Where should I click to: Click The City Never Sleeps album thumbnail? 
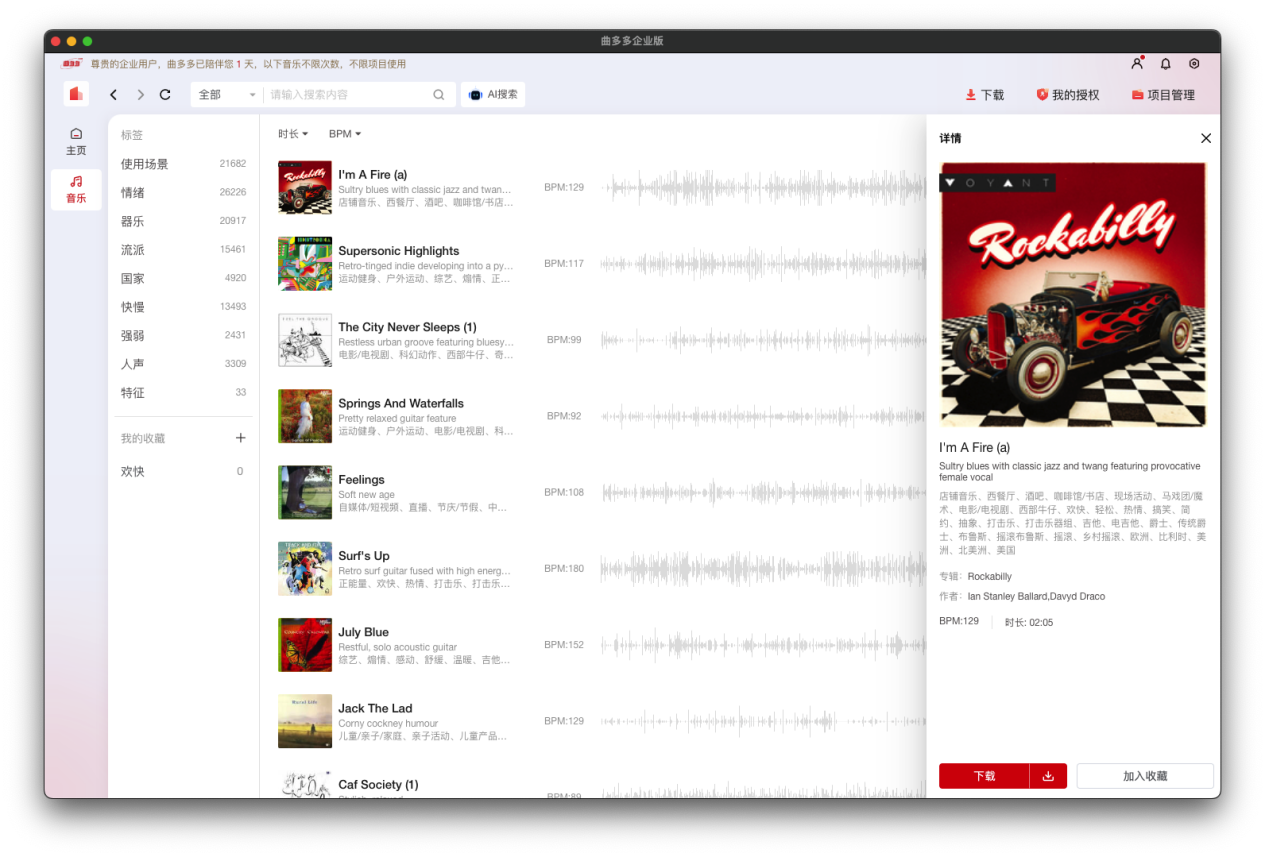[x=305, y=340]
